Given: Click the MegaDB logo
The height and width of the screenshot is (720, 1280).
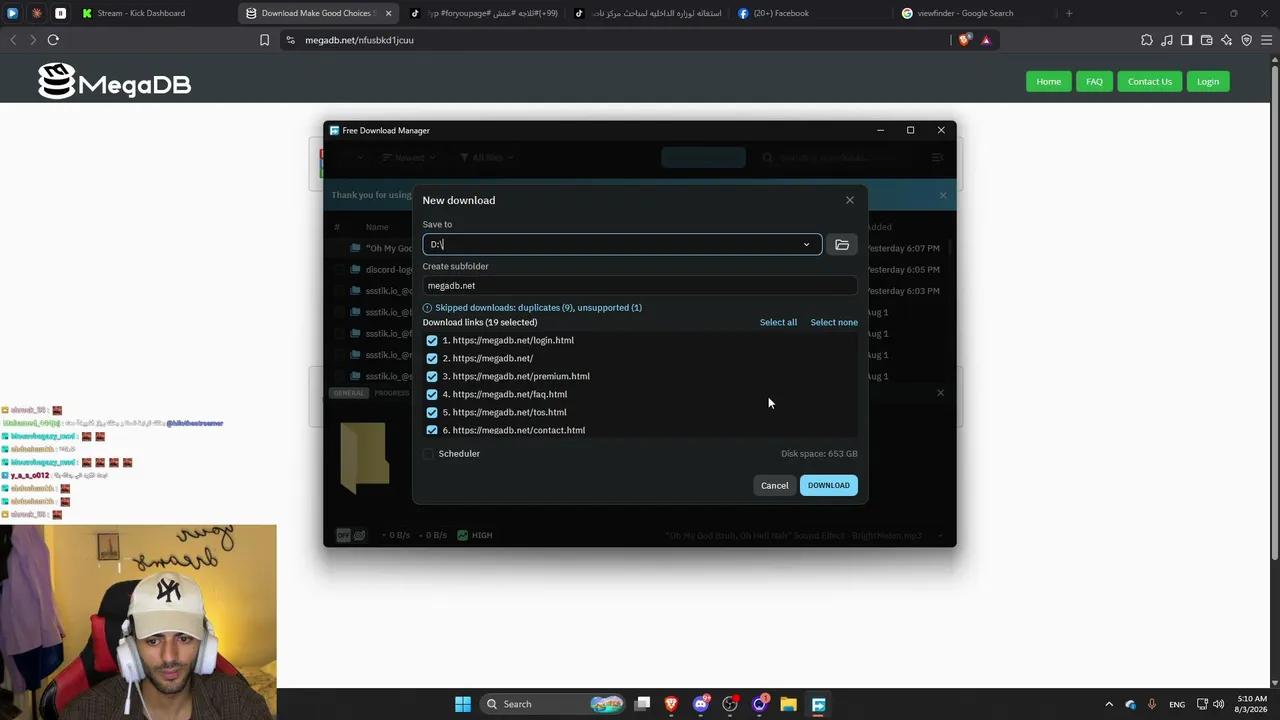Looking at the screenshot, I should (x=114, y=82).
